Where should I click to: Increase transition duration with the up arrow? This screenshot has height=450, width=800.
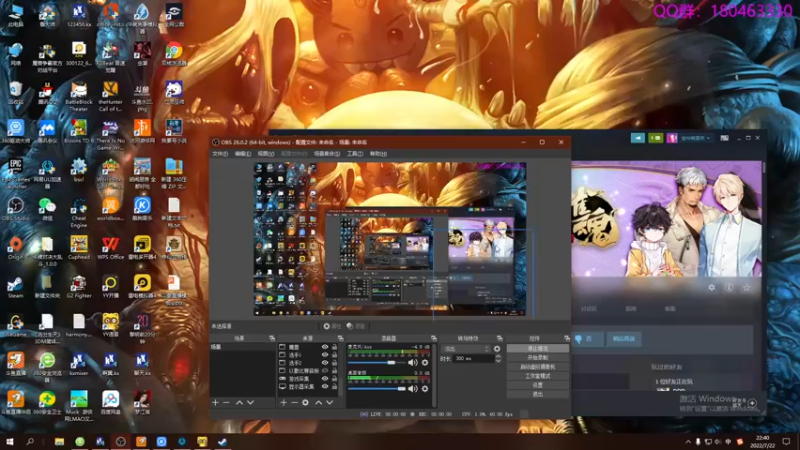pyautogui.click(x=498, y=357)
